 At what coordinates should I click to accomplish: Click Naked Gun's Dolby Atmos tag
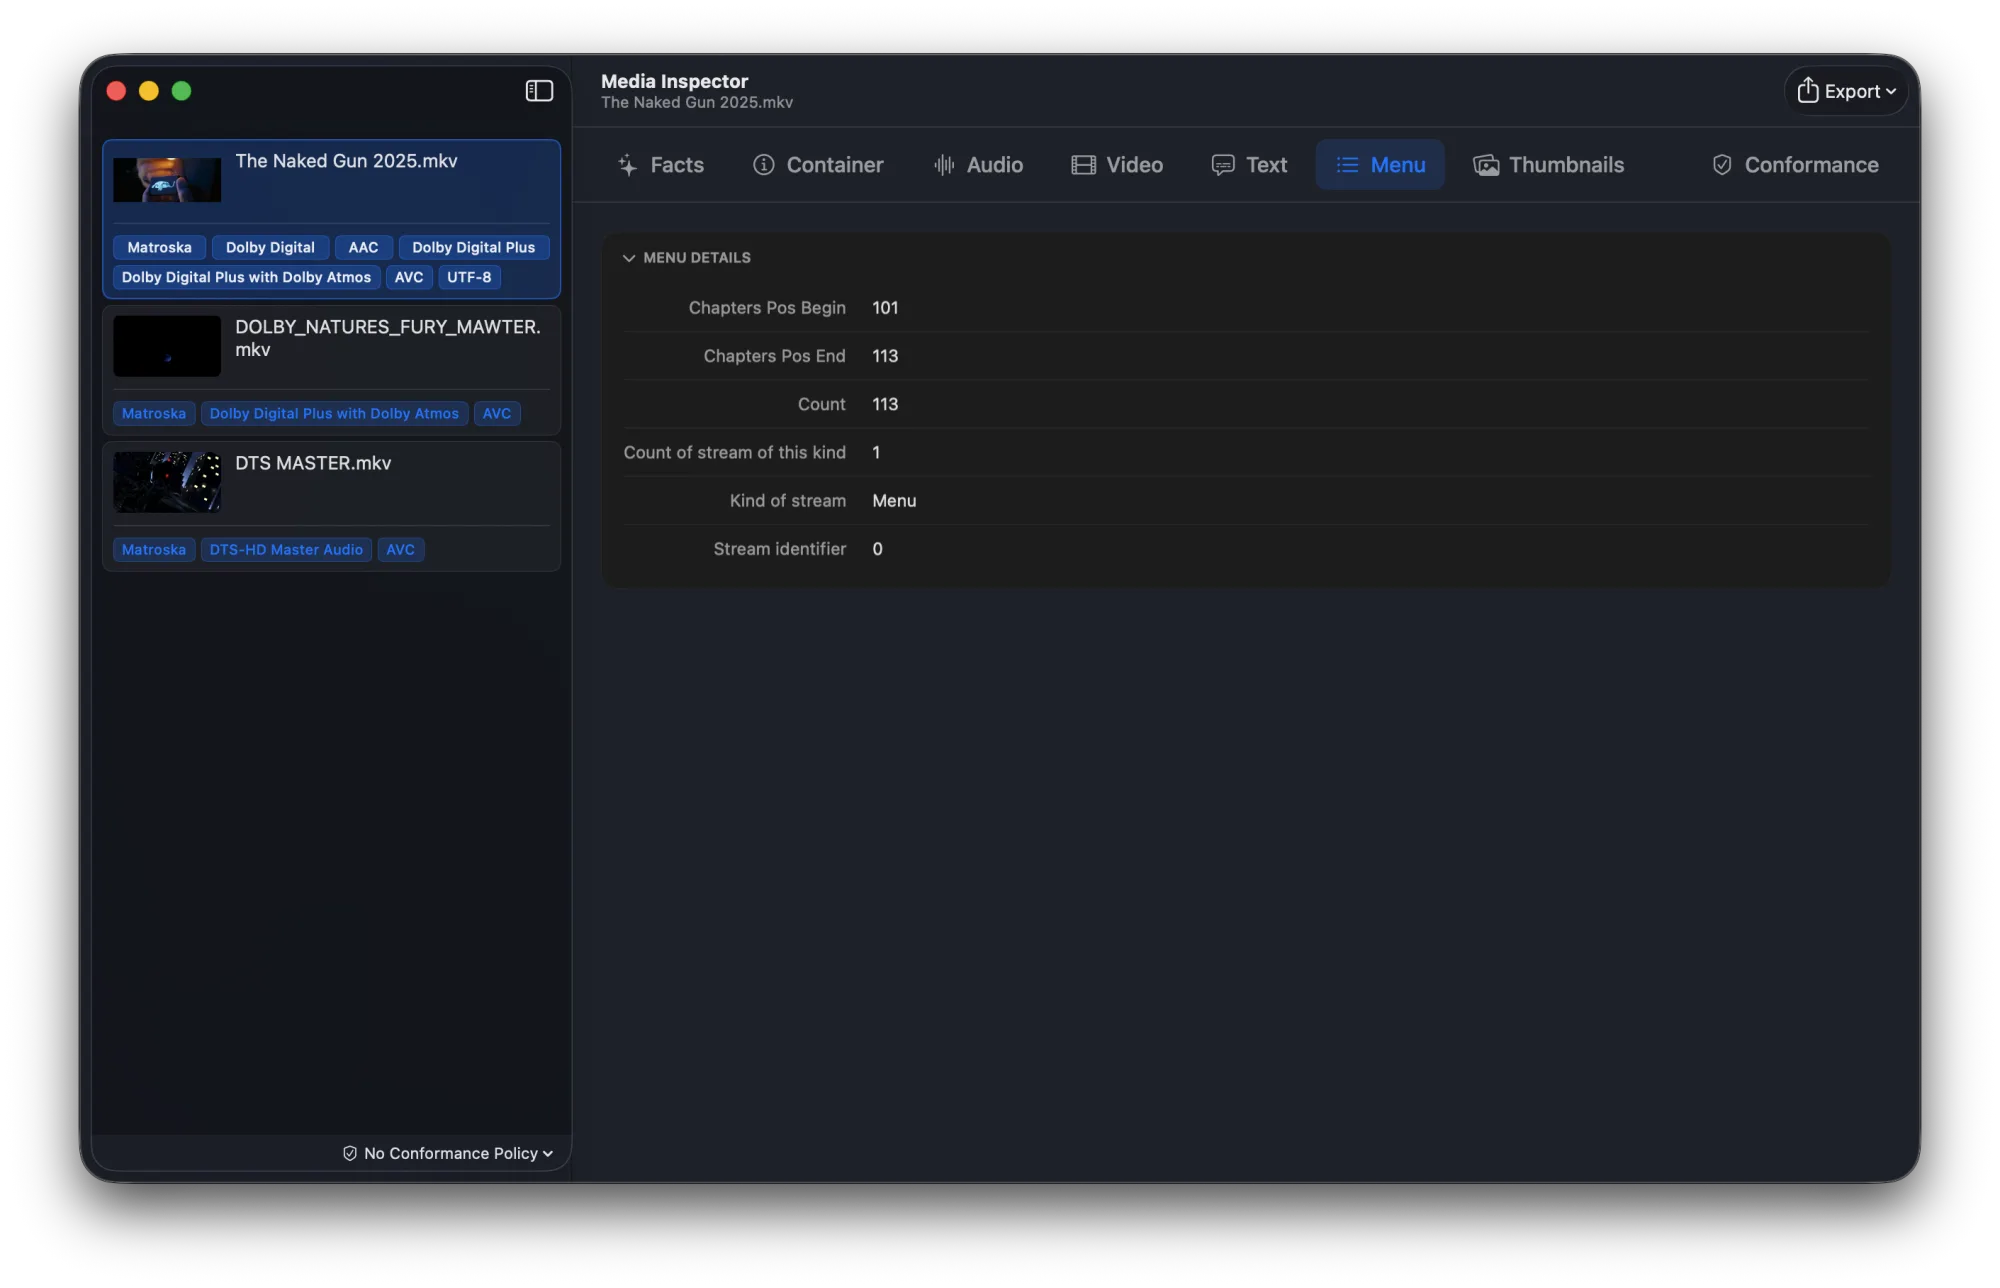pos(246,277)
